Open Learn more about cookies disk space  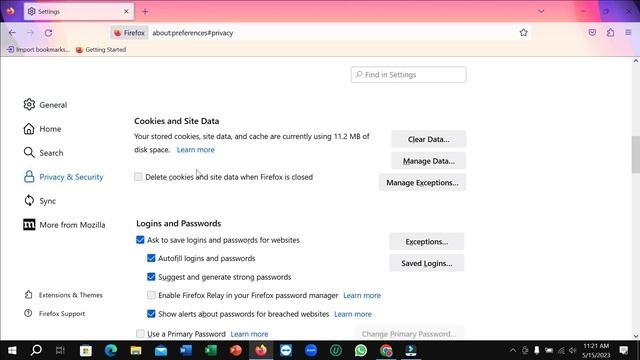click(x=196, y=149)
